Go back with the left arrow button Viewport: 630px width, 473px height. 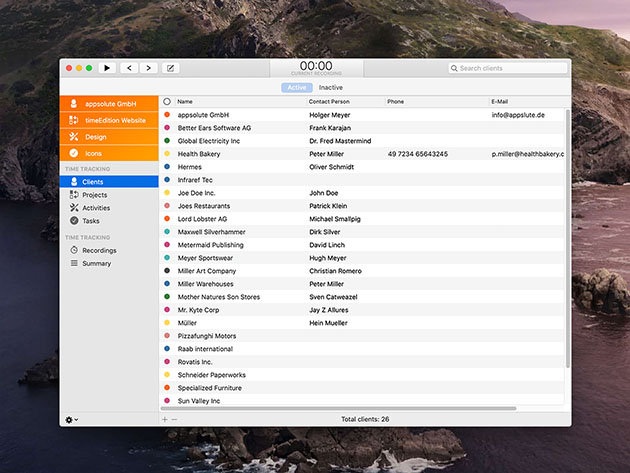(129, 68)
